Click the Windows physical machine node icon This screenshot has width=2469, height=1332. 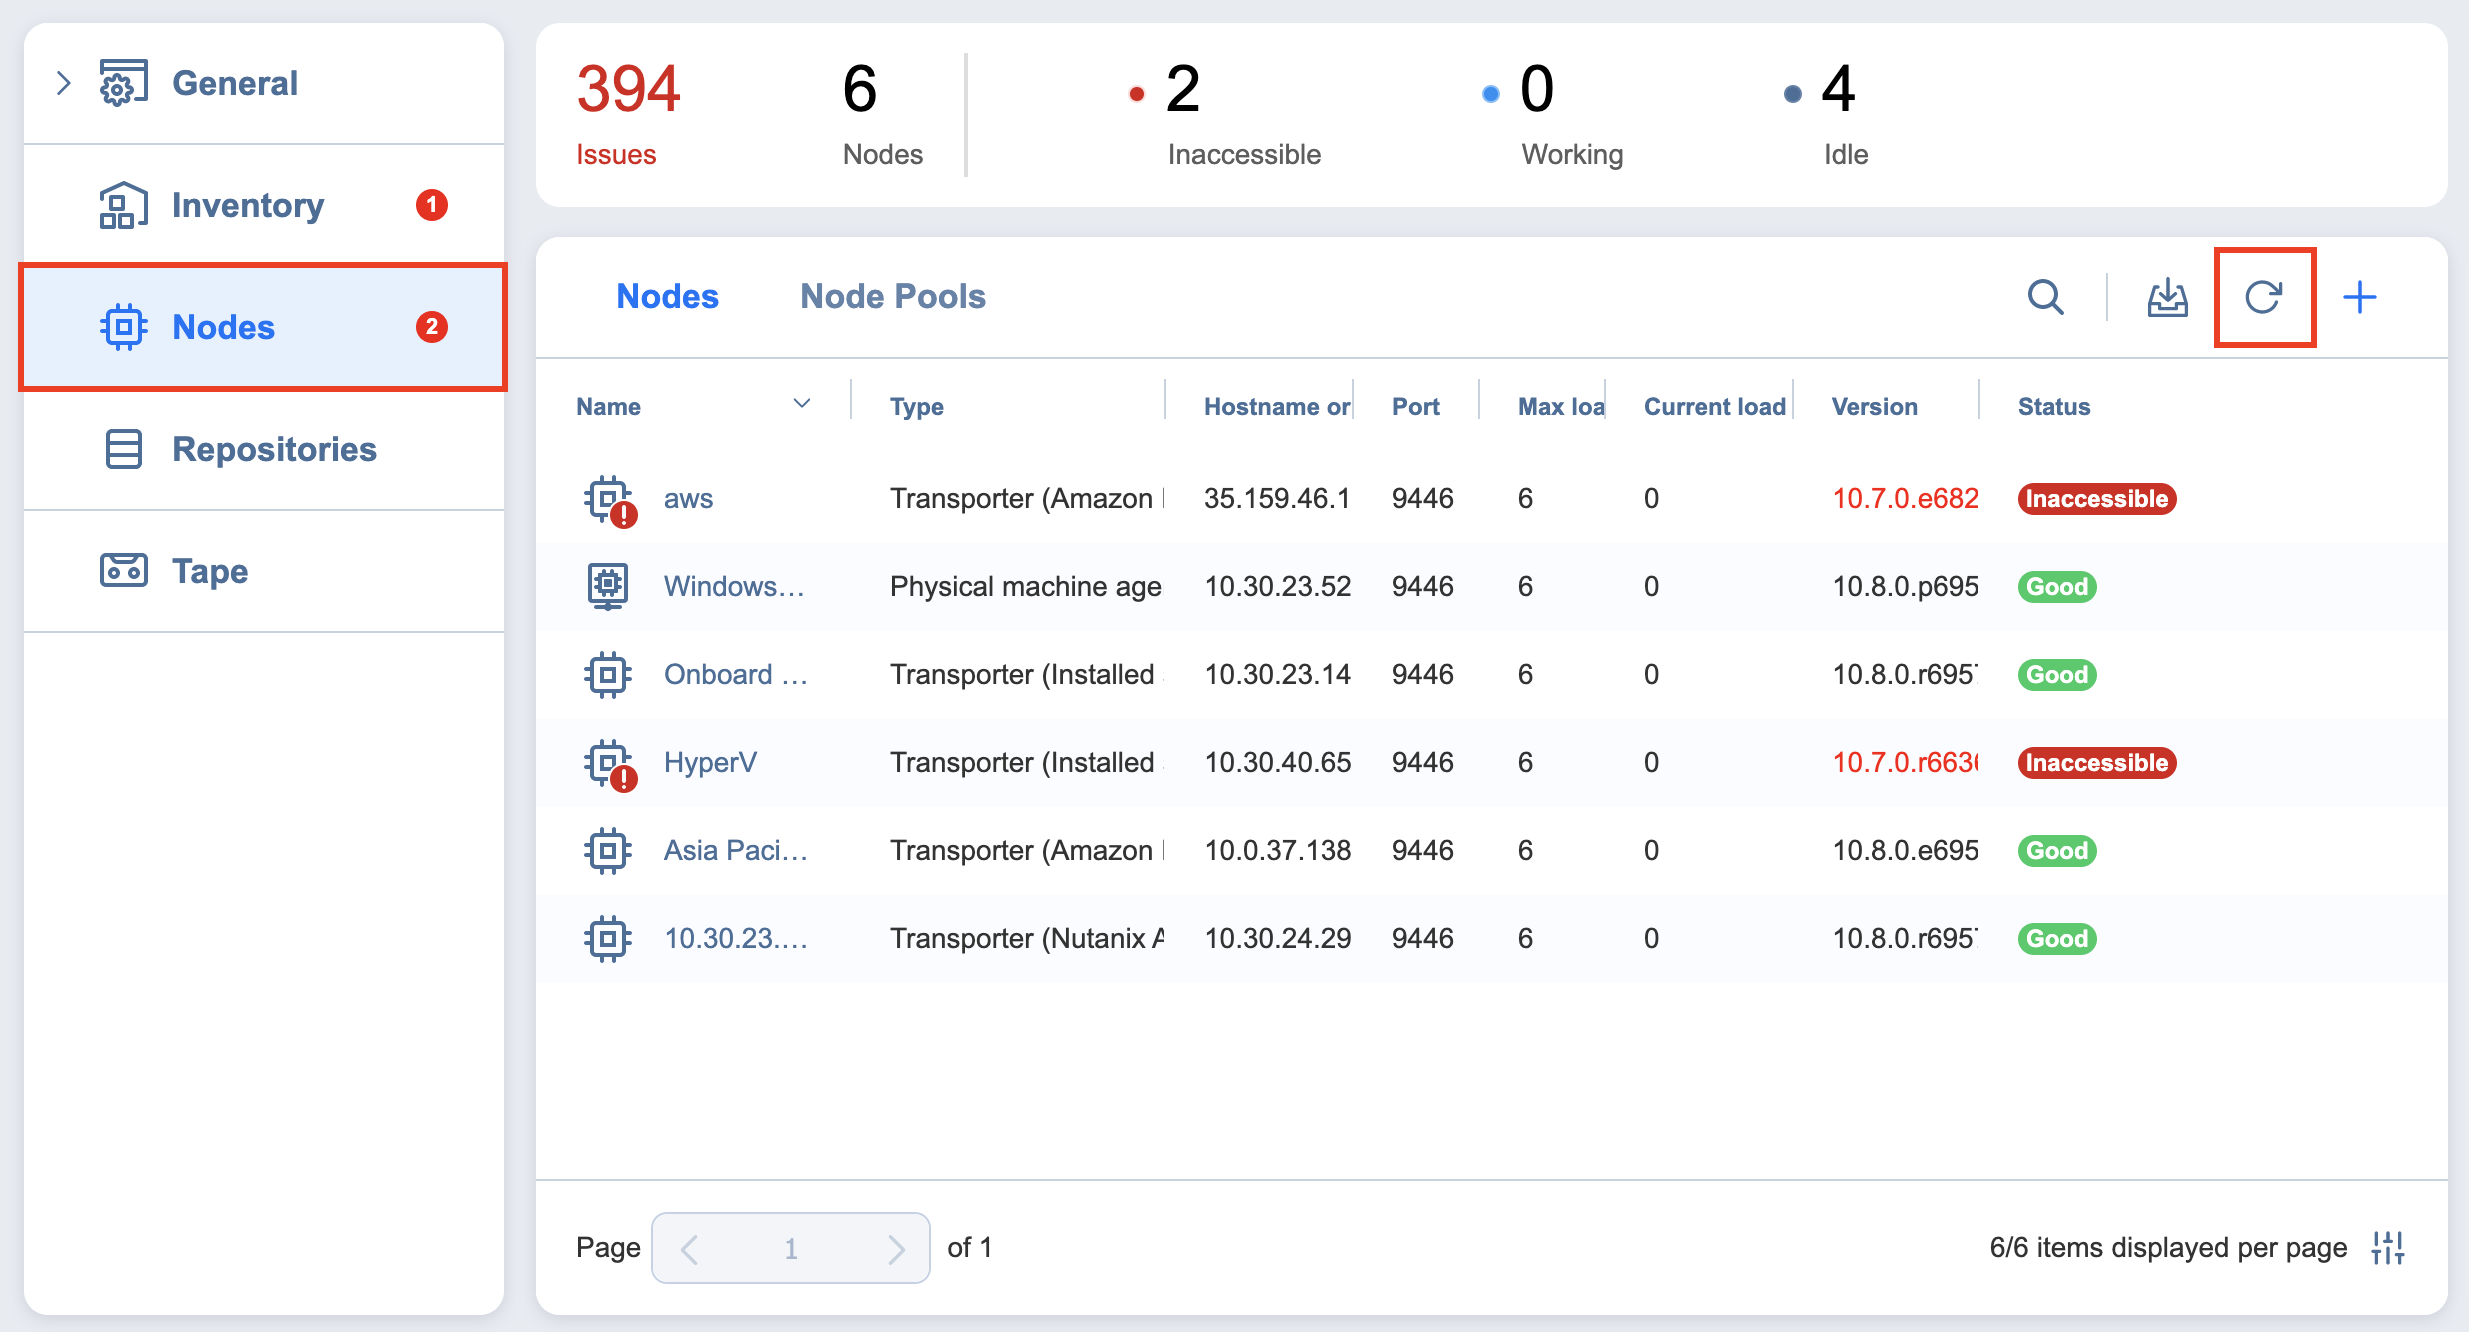[x=608, y=586]
